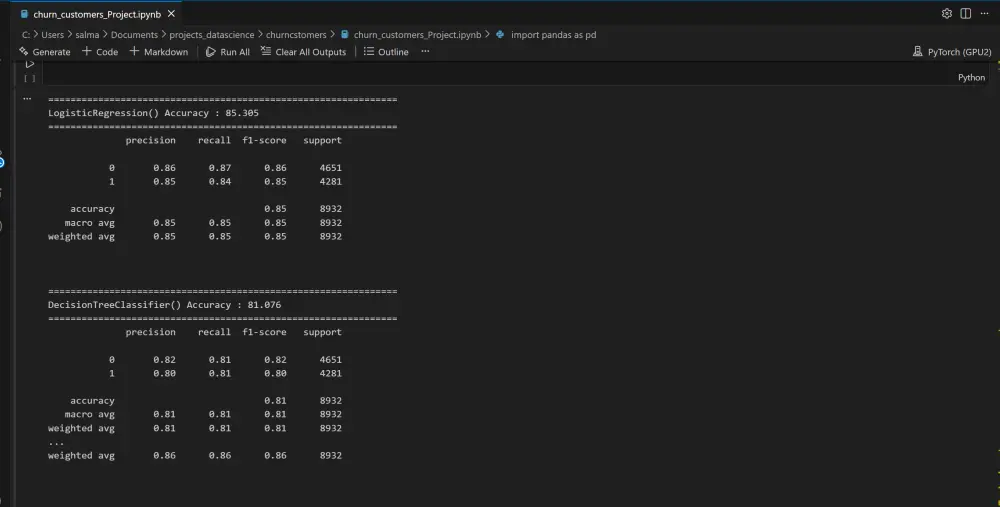Select Documents in the breadcrumb path
The width and height of the screenshot is (1000, 507).
pyautogui.click(x=134, y=34)
